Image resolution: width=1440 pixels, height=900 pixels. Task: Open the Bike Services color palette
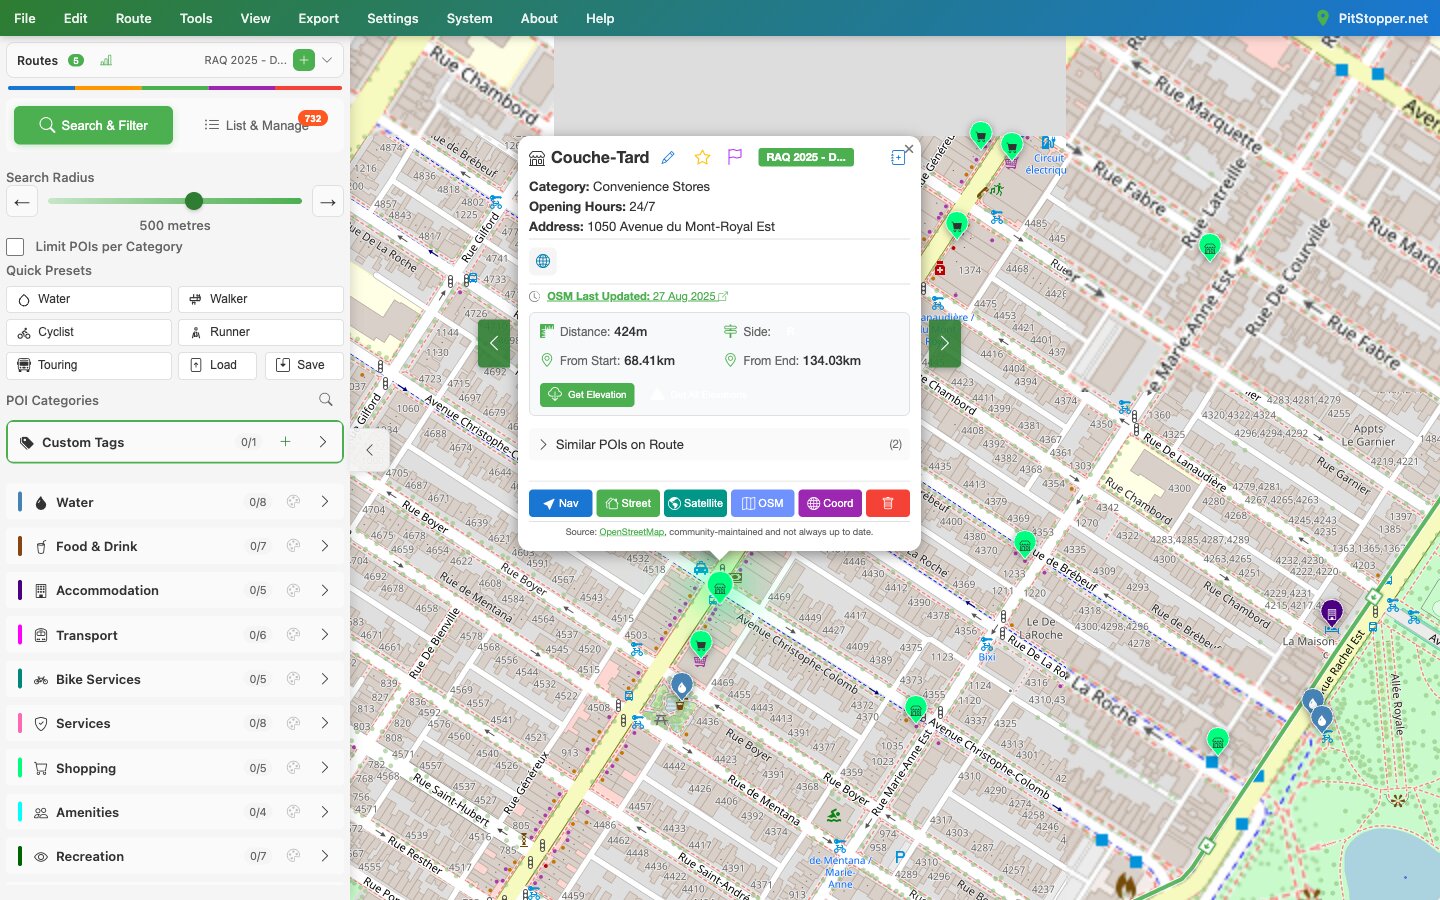pyautogui.click(x=293, y=679)
